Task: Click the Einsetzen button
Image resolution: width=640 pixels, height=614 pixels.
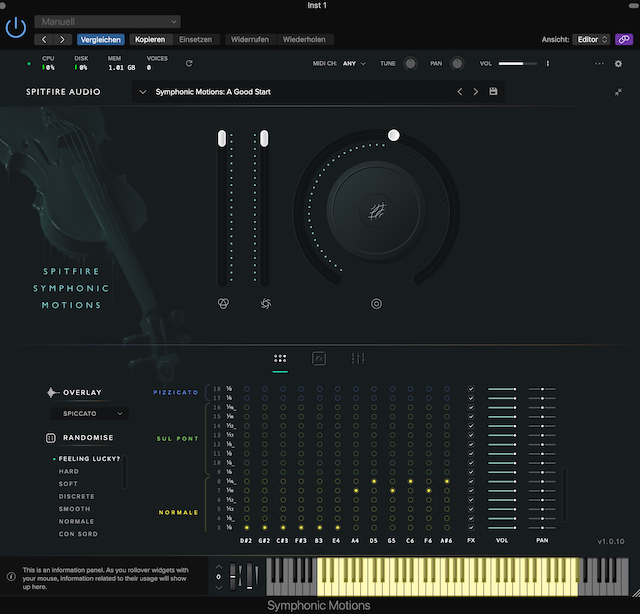Action: (196, 40)
